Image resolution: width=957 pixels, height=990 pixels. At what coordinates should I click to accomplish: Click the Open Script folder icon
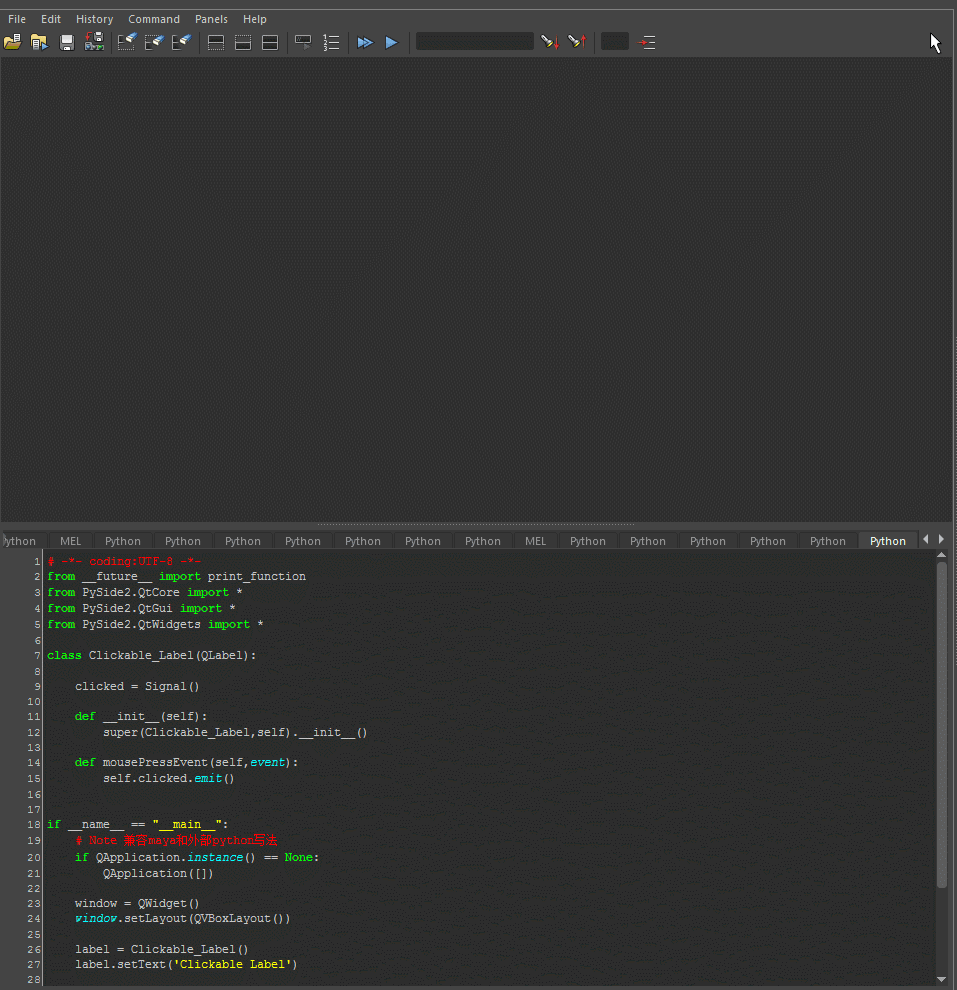coord(12,42)
